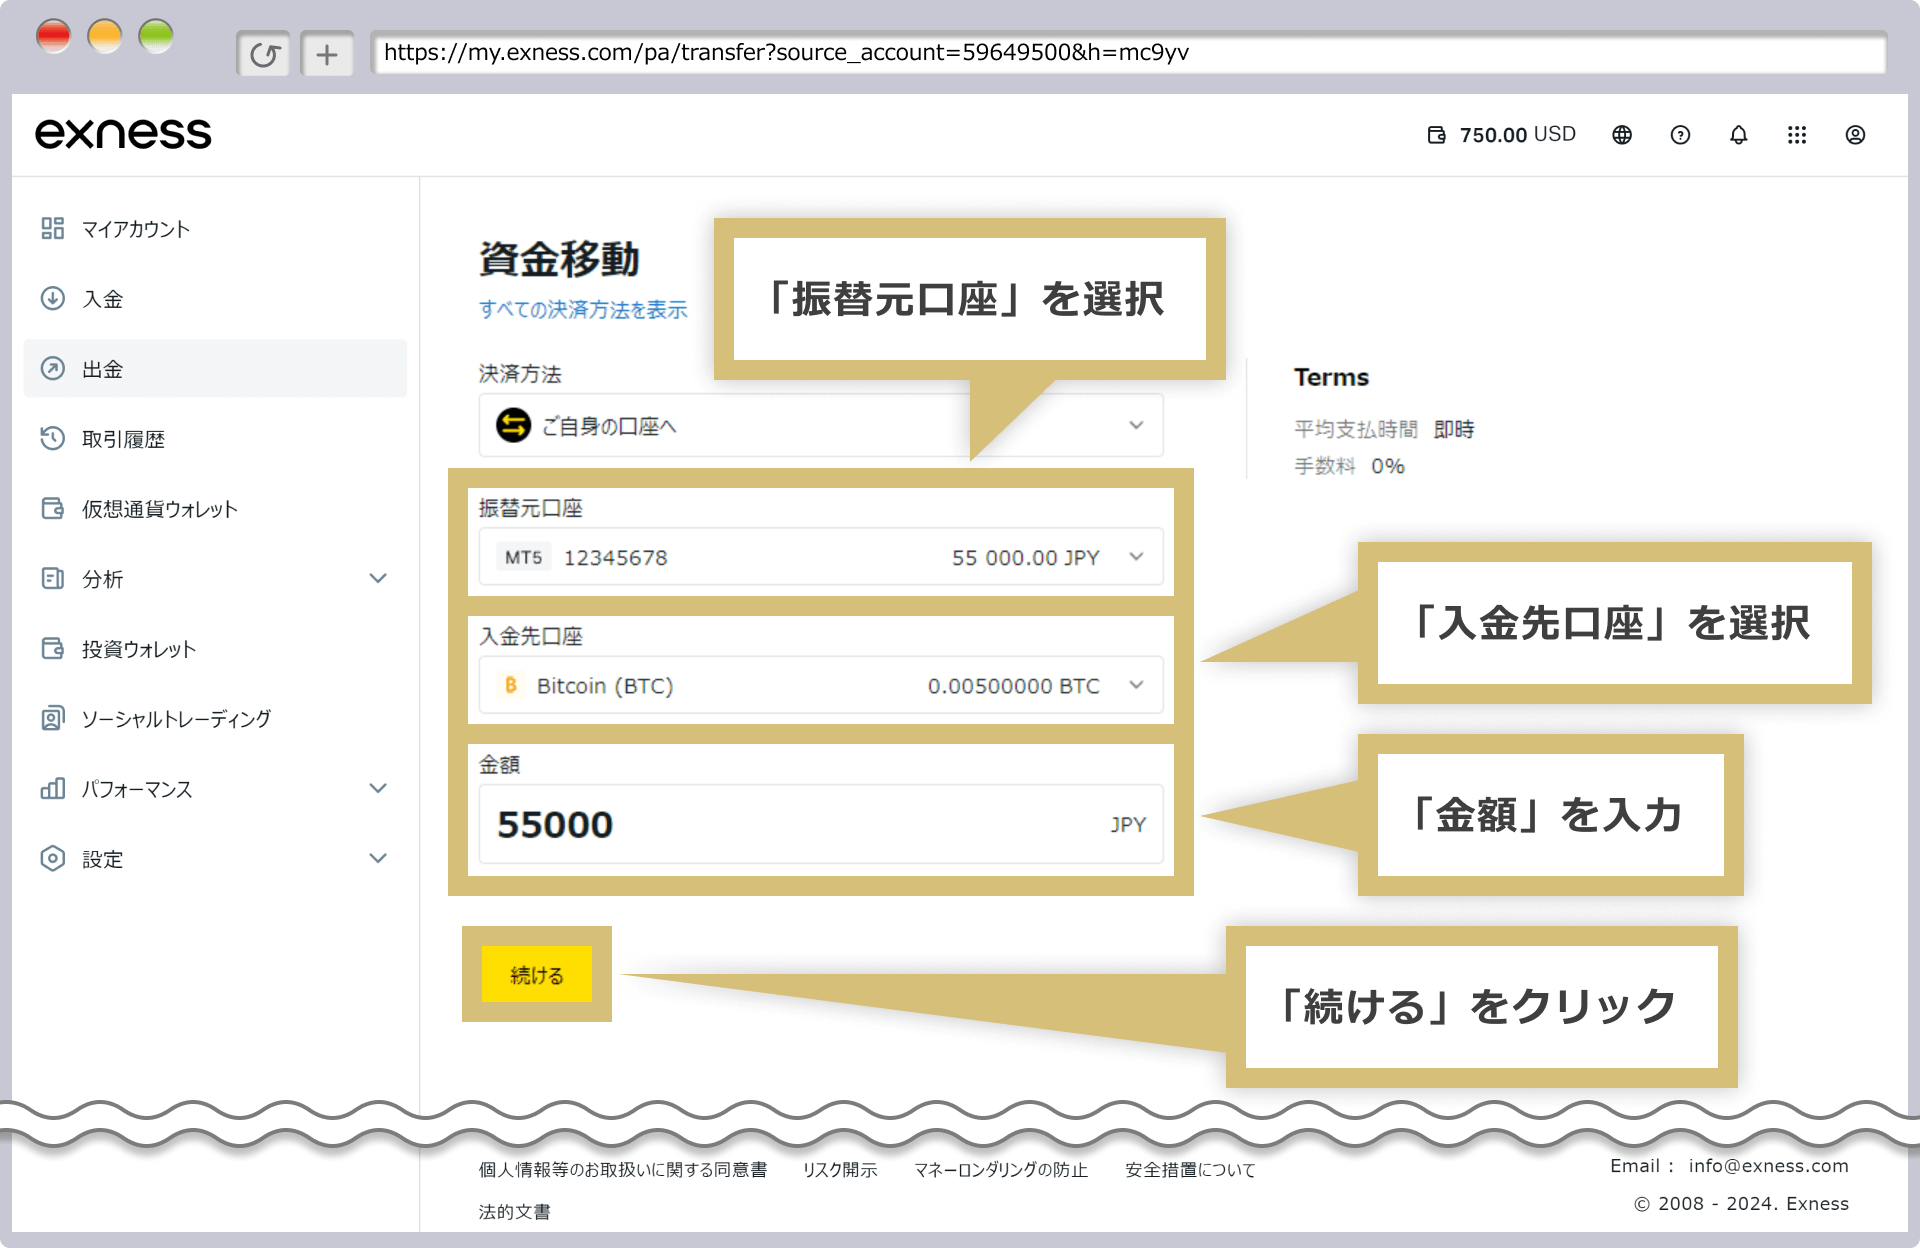Click すべての決済方法を表示 link
1920x1248 pixels.
click(x=583, y=309)
